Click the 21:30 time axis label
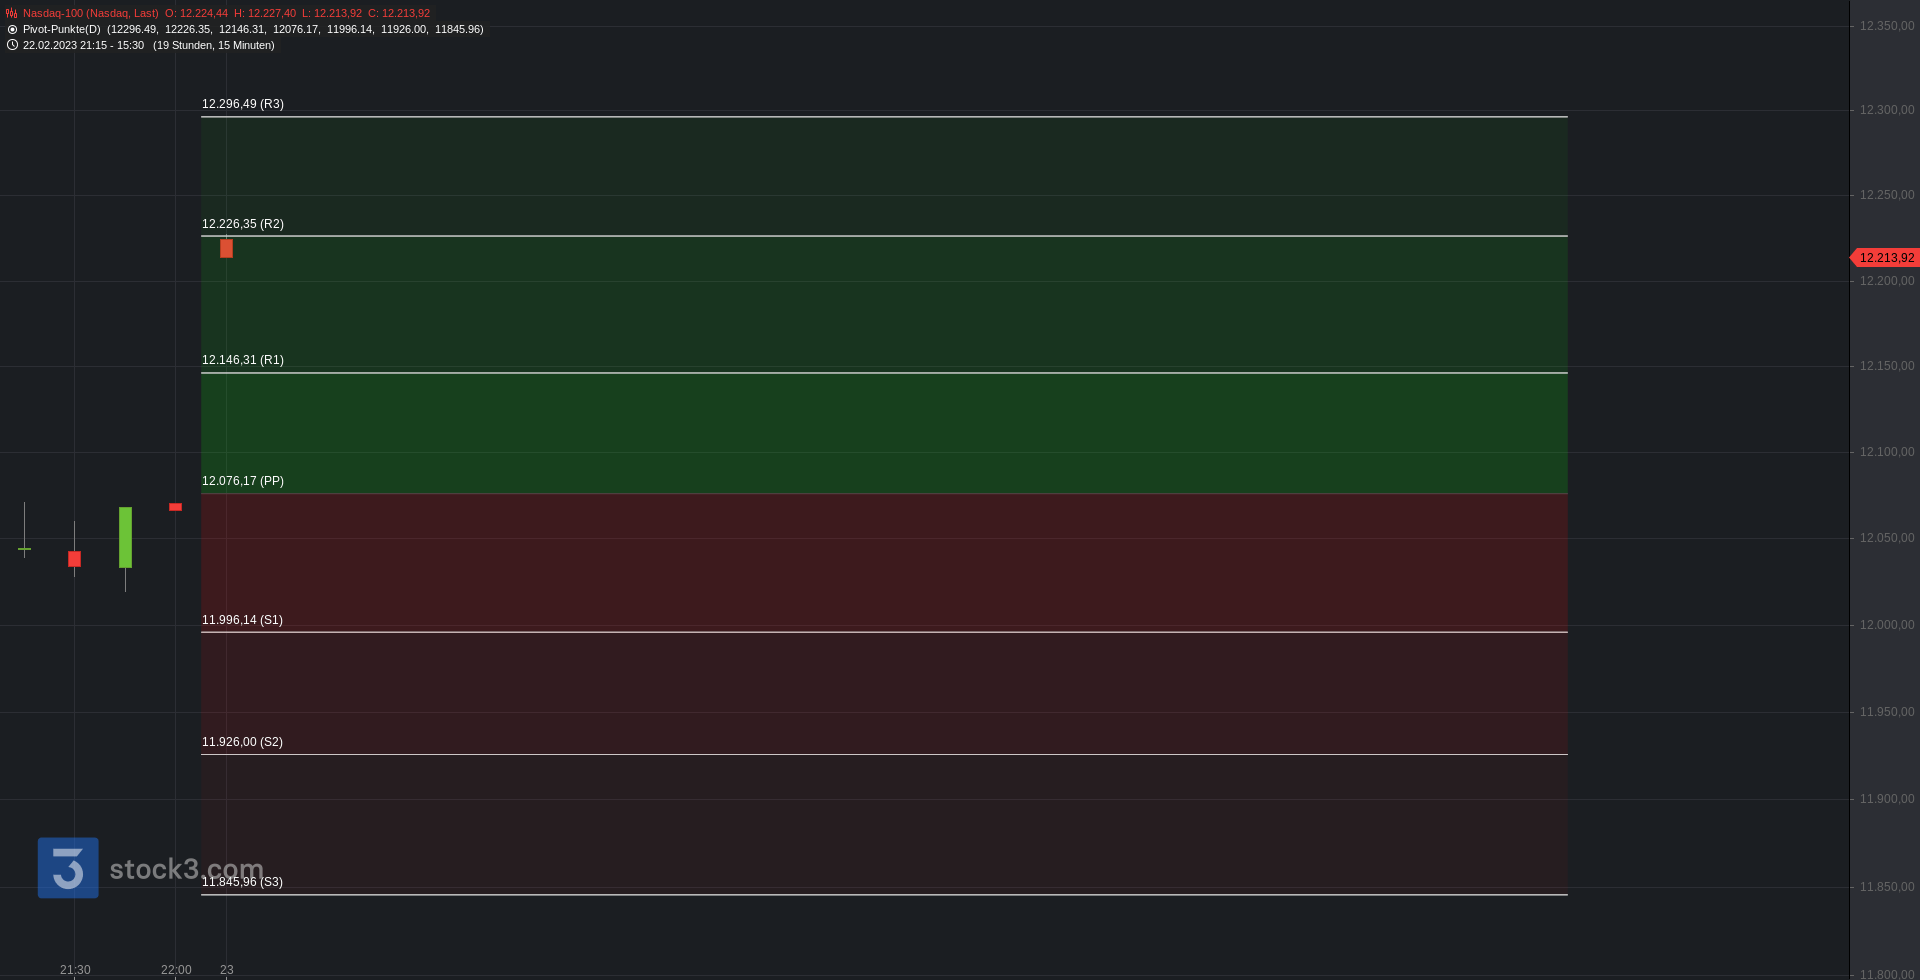 75,970
